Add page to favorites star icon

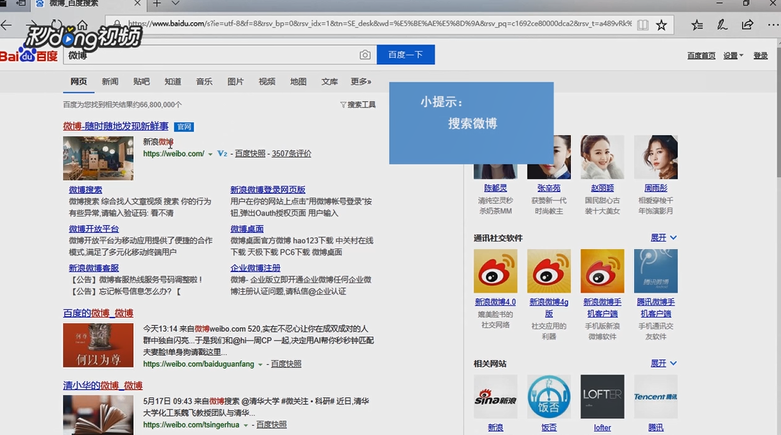[x=661, y=24]
